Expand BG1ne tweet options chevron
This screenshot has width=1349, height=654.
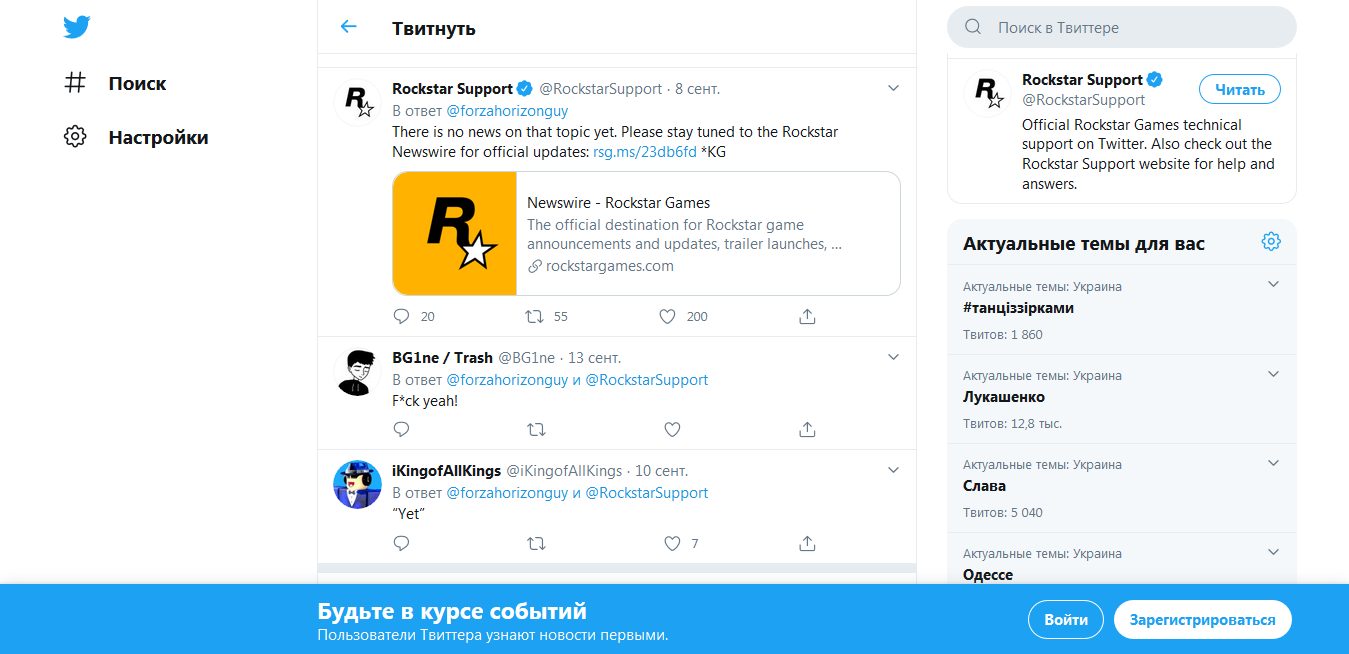point(894,357)
